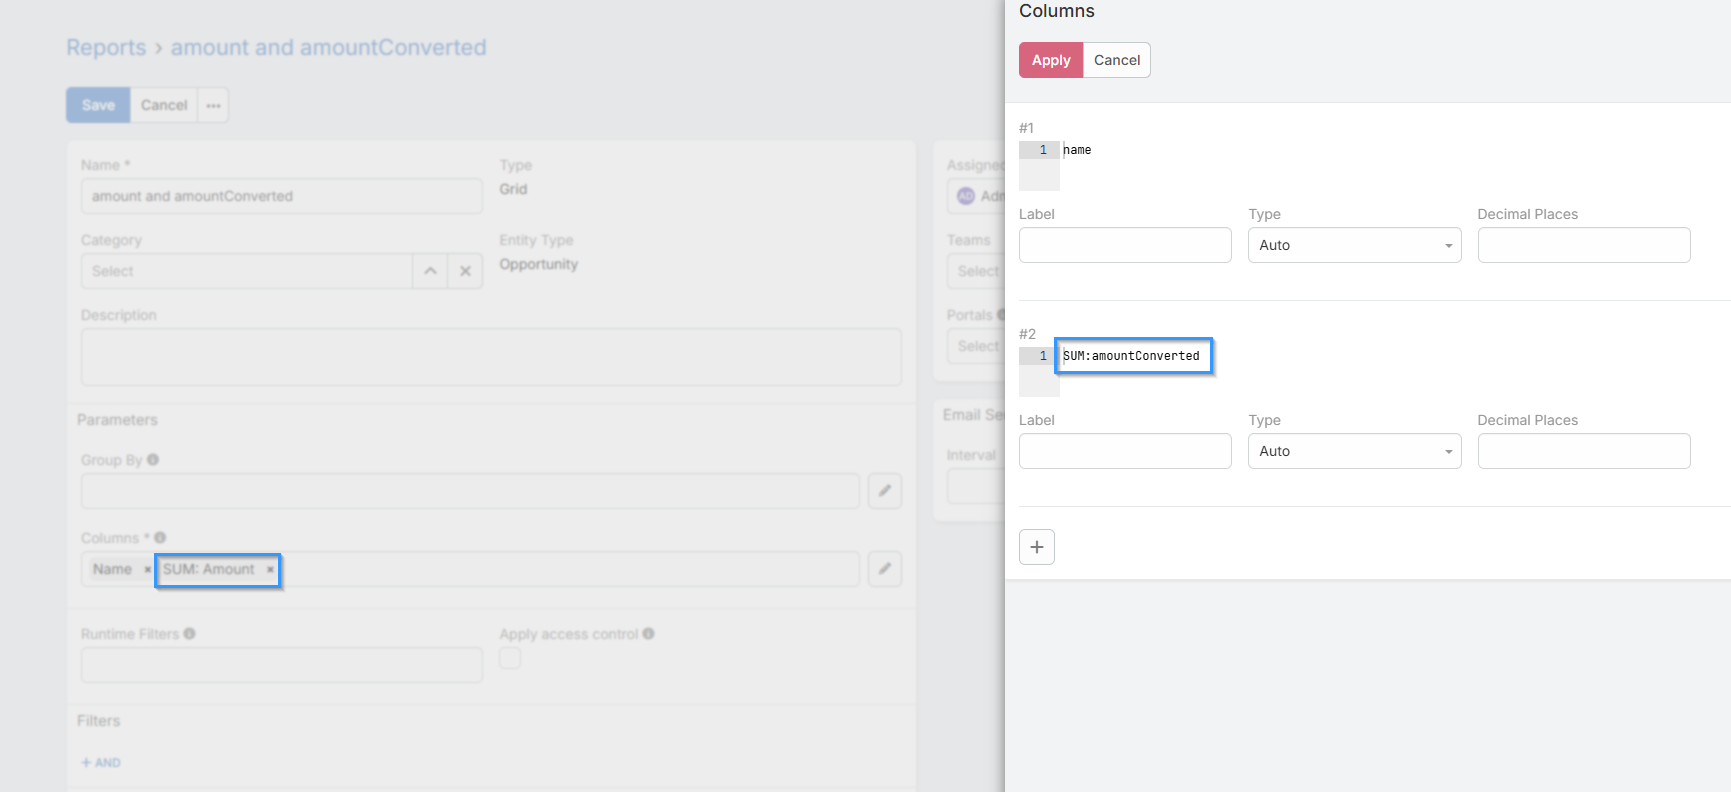This screenshot has width=1731, height=792.
Task: Expand Category selector with up arrow
Action: (x=430, y=271)
